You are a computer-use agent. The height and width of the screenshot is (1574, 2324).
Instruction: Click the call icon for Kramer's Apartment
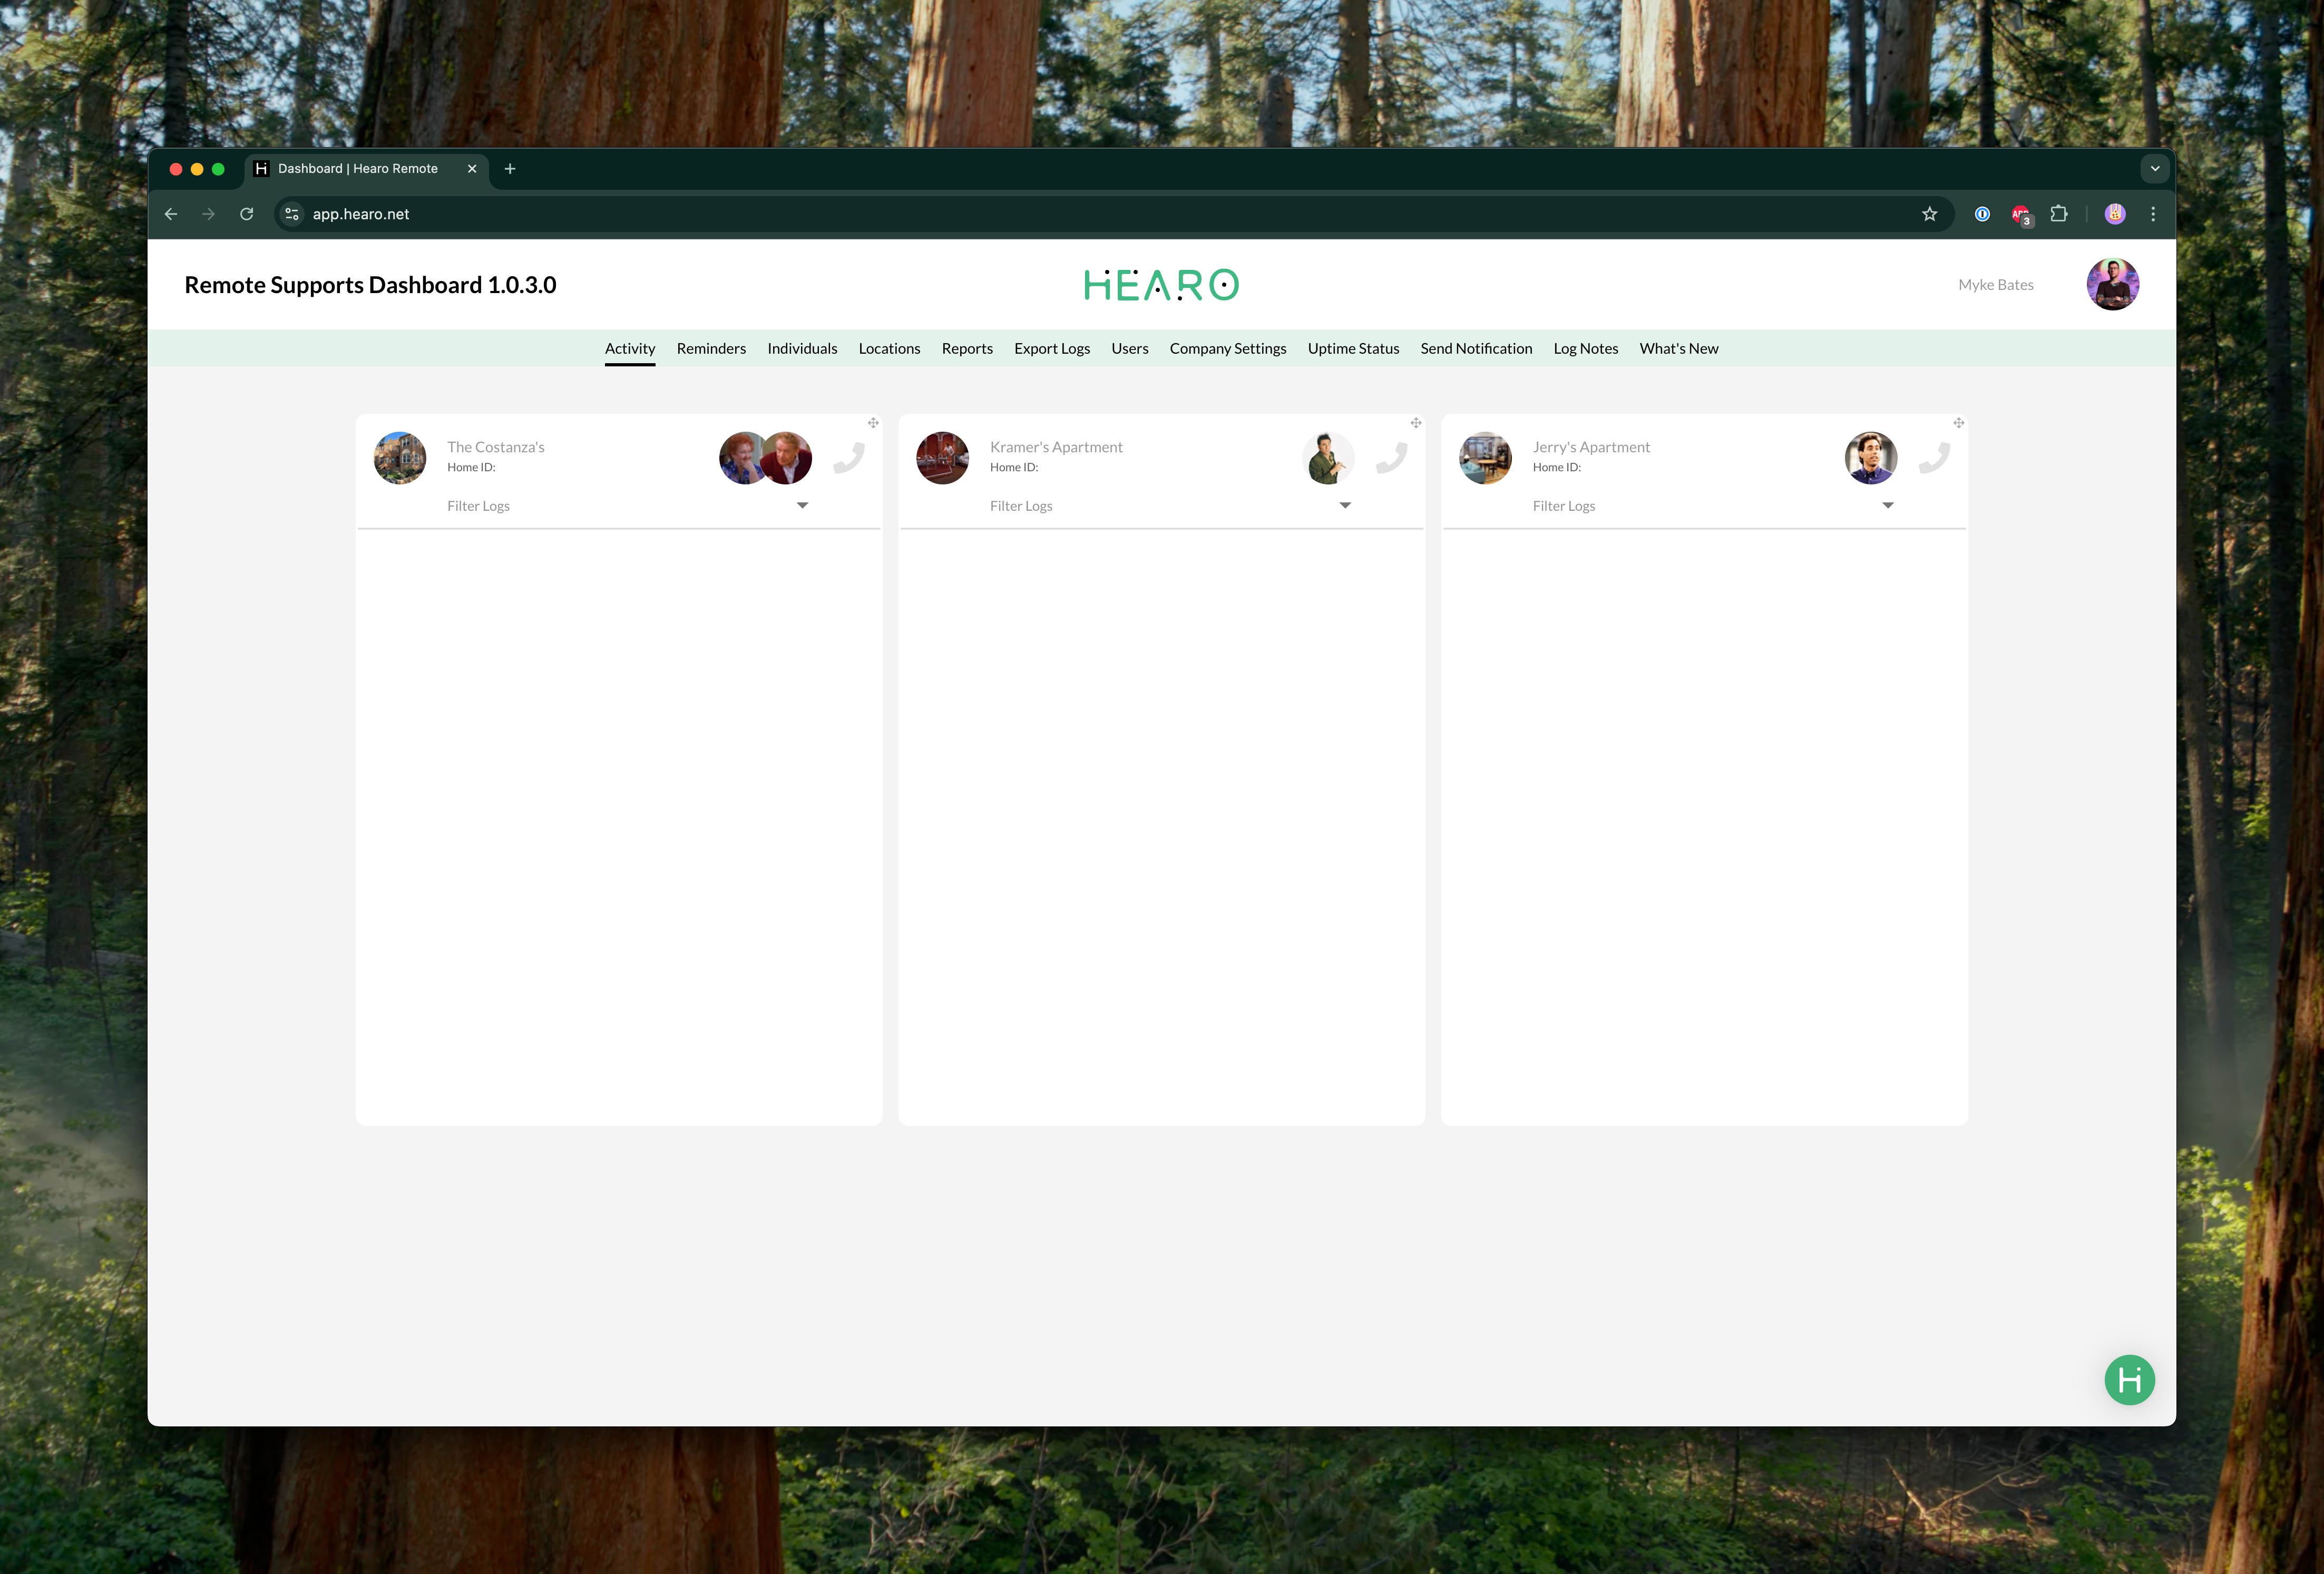tap(1392, 458)
